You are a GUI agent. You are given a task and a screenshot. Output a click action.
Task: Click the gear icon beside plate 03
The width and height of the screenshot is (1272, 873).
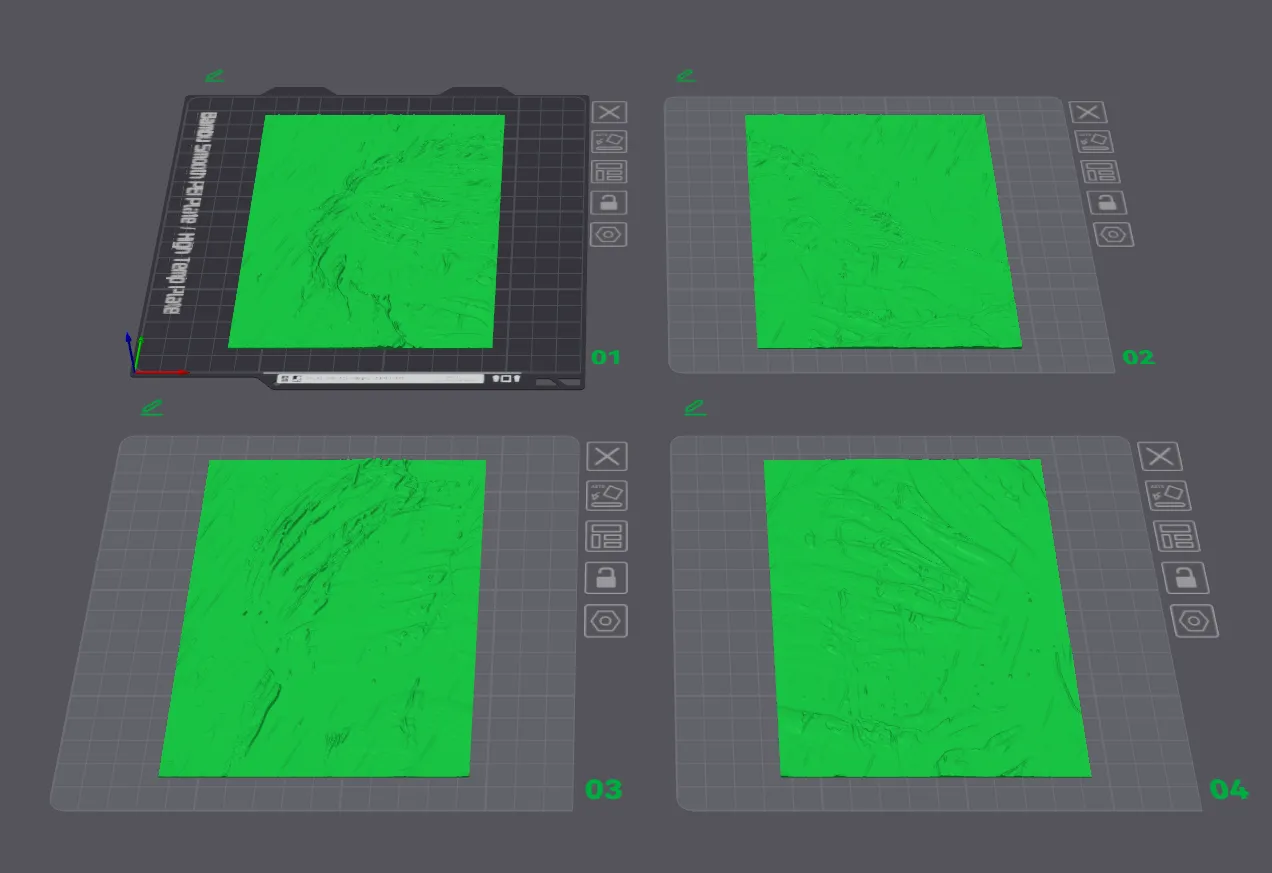(607, 620)
